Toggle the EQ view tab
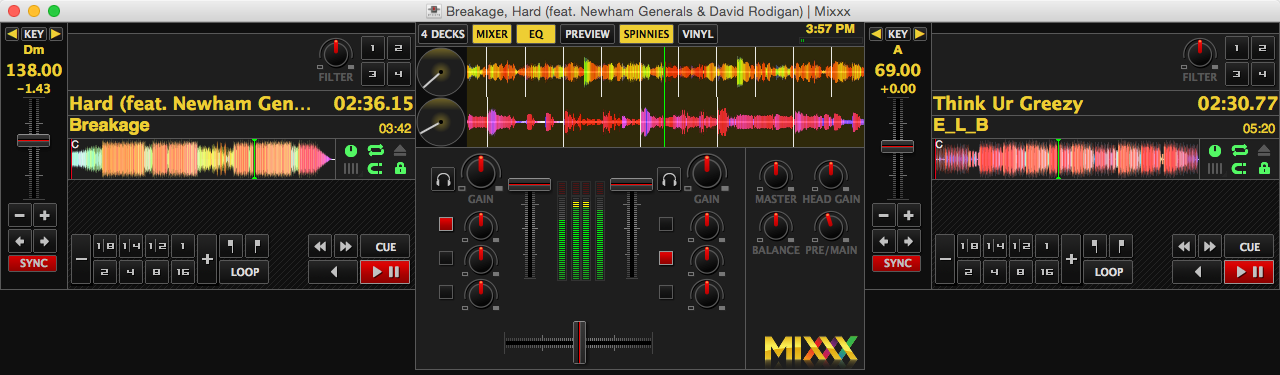Image resolution: width=1280 pixels, height=375 pixels. tap(536, 34)
